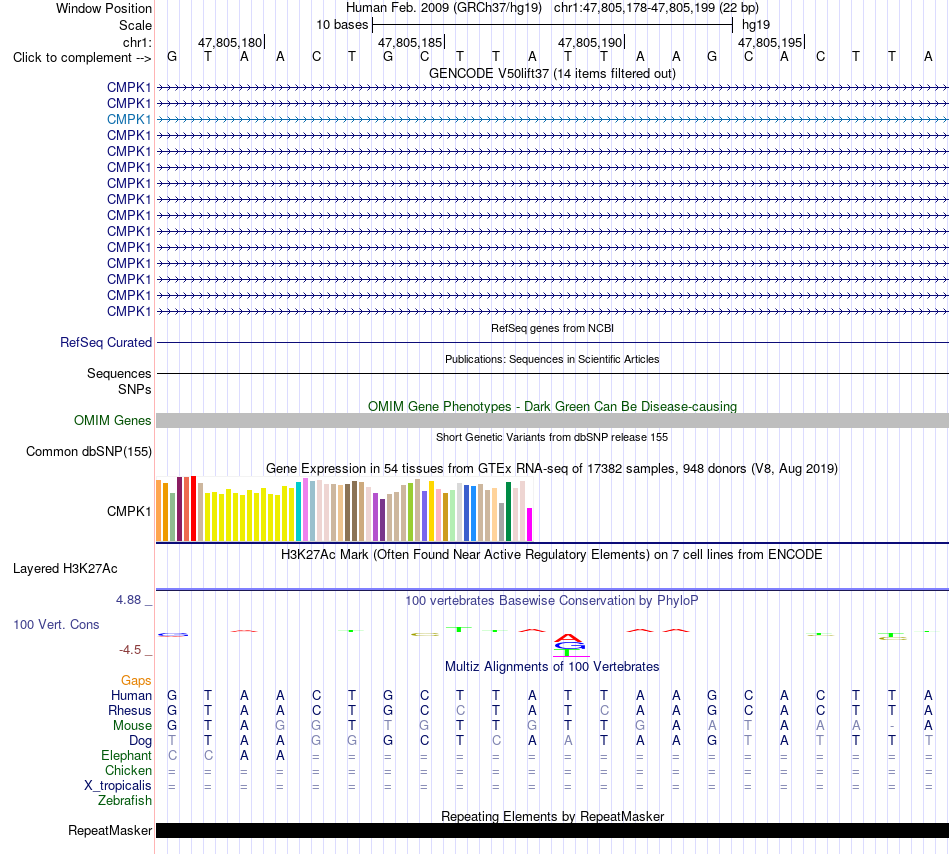The width and height of the screenshot is (950, 854).
Task: Select the RepeatMasker track label
Action: click(x=110, y=830)
